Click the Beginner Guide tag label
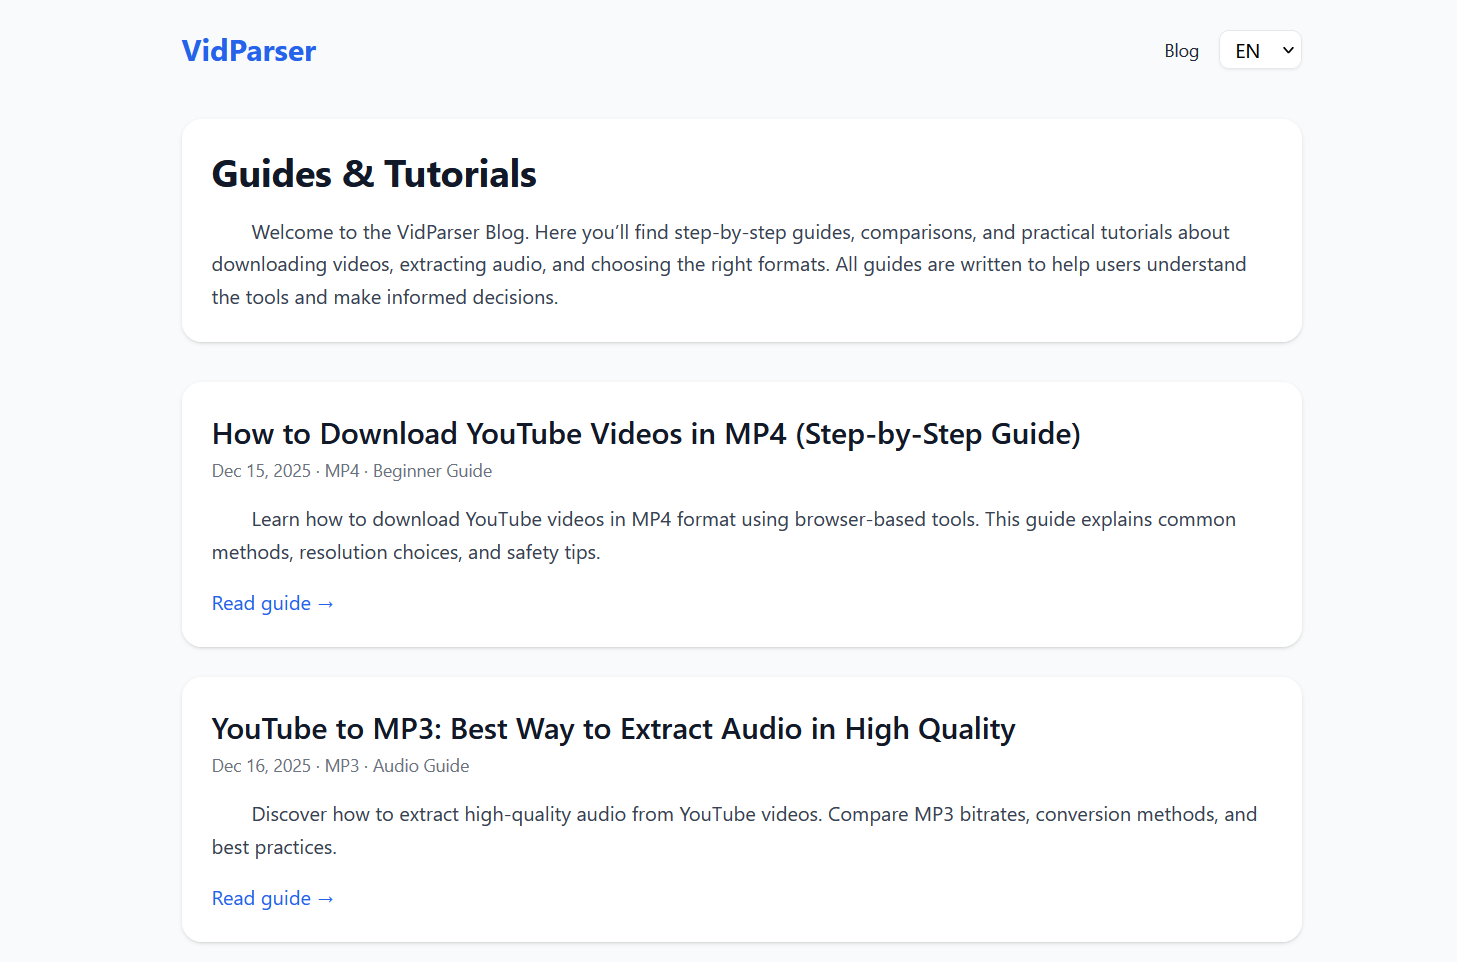The image size is (1457, 962). point(432,470)
